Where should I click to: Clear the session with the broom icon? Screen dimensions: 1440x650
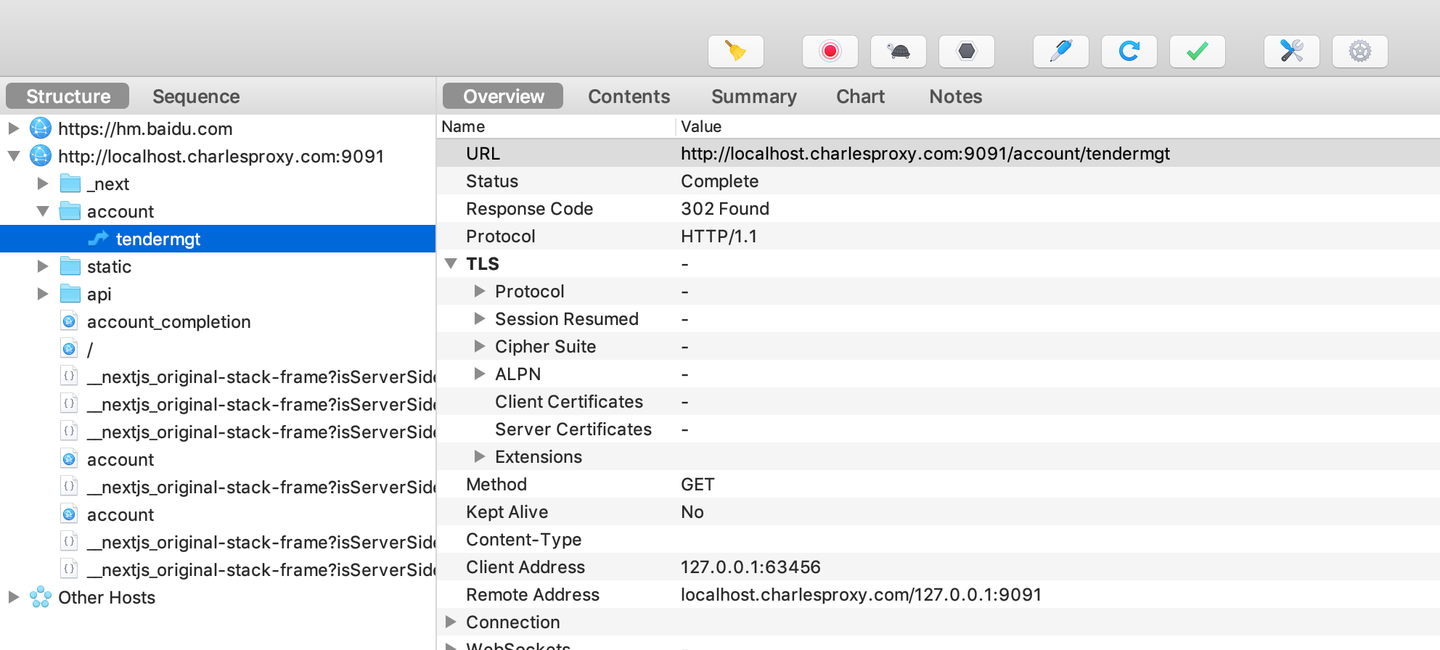click(735, 51)
